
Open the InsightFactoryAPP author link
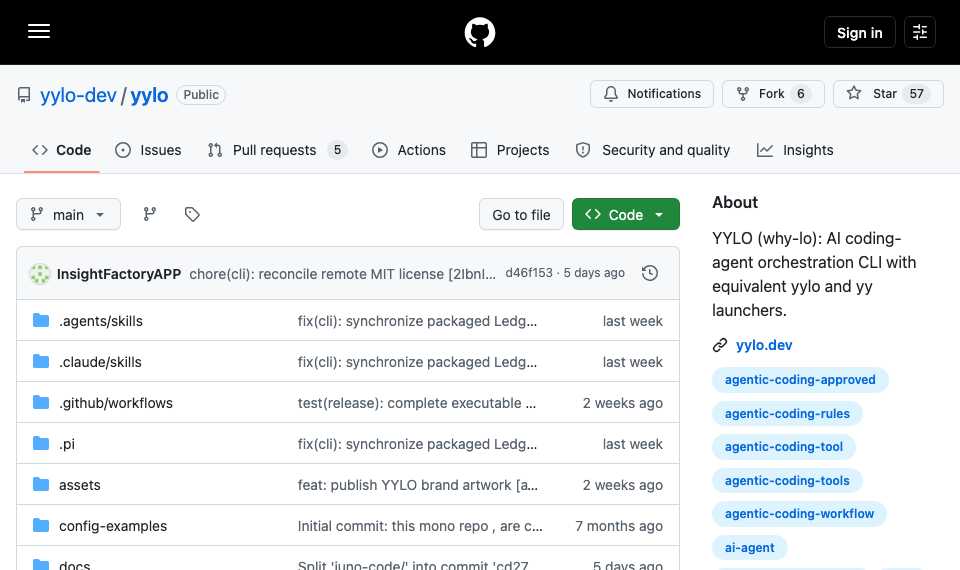click(119, 274)
